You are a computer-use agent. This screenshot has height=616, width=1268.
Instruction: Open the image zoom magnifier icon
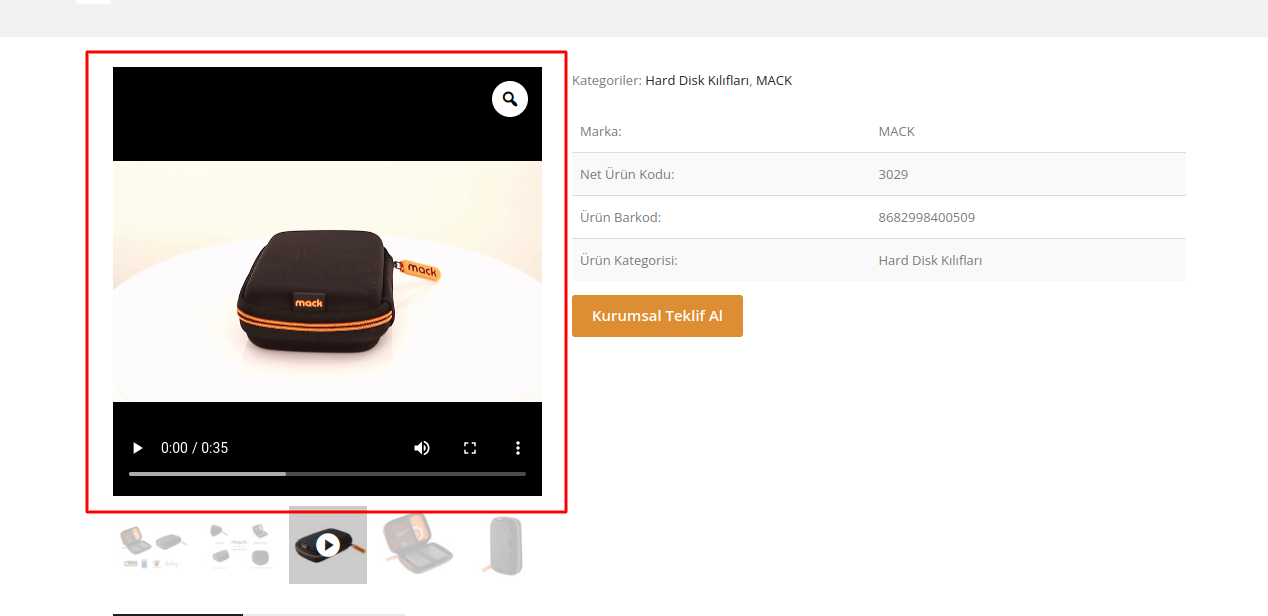(x=510, y=99)
